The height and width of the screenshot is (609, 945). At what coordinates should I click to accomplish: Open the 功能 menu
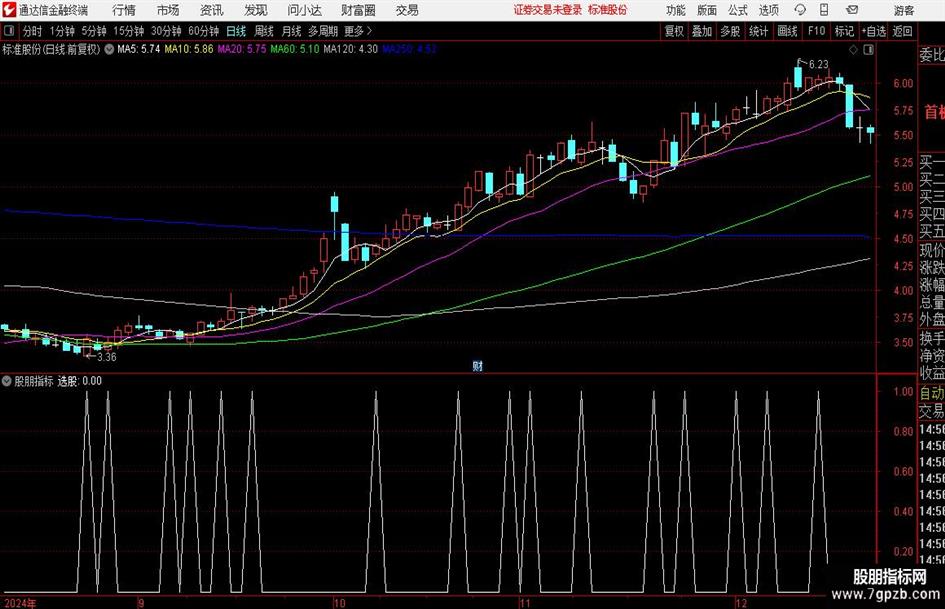pos(676,10)
